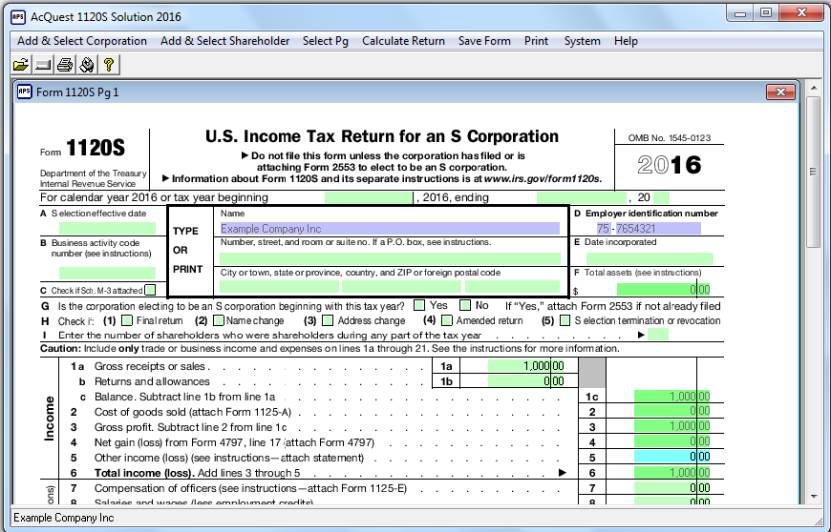
Task: Click the APS icon in Form 1120S title bar
Action: pos(24,92)
